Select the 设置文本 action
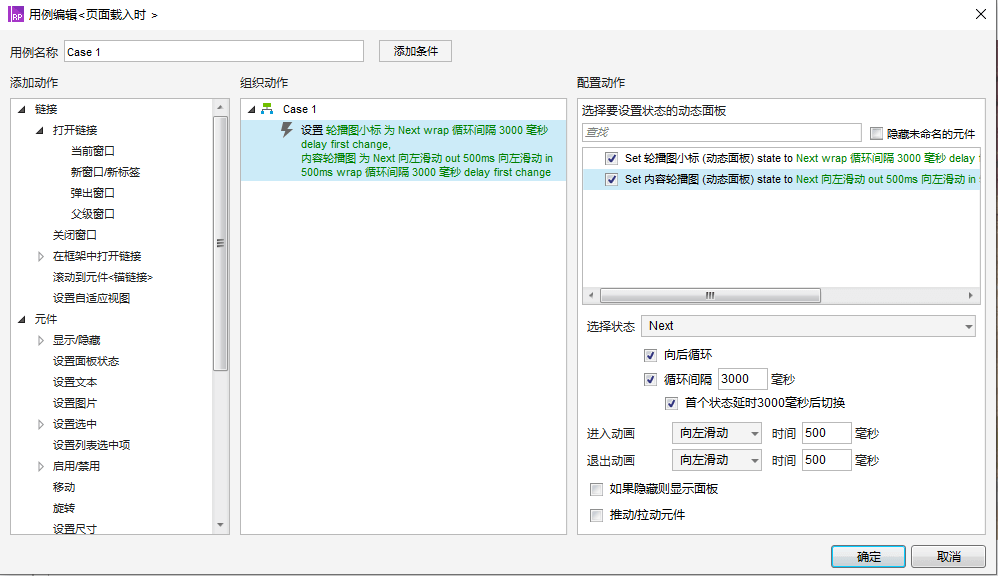 pos(74,383)
